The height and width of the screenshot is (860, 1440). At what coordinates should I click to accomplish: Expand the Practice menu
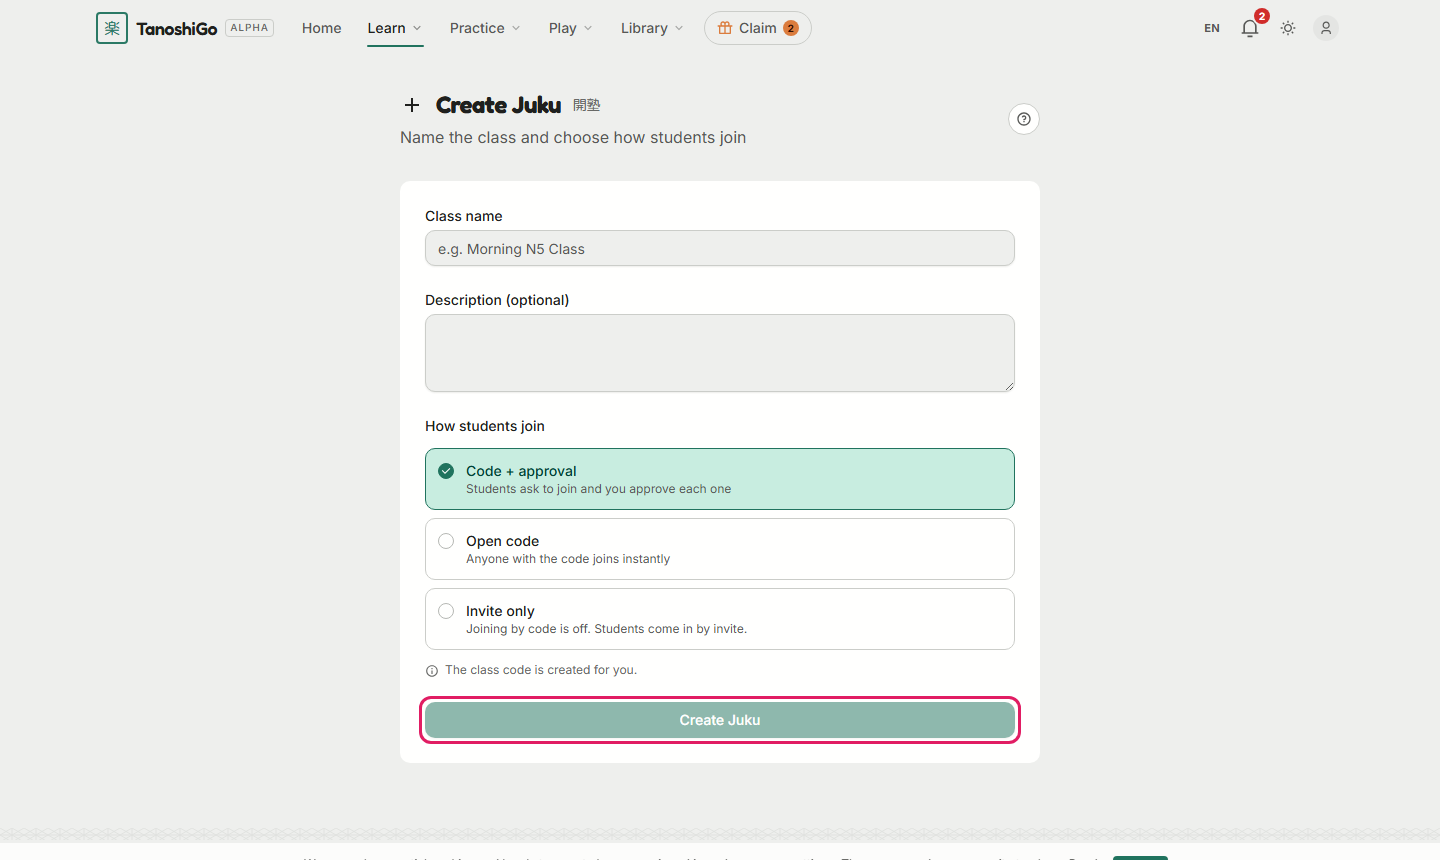(x=485, y=28)
